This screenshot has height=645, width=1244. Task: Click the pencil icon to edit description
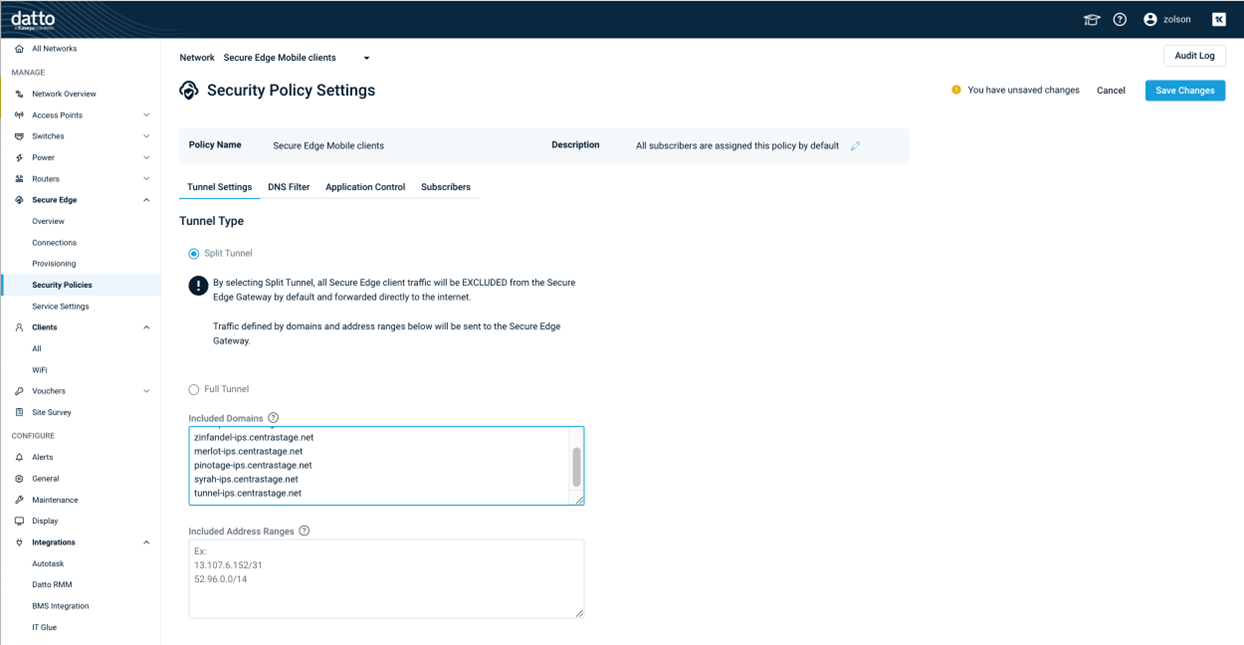pos(855,146)
